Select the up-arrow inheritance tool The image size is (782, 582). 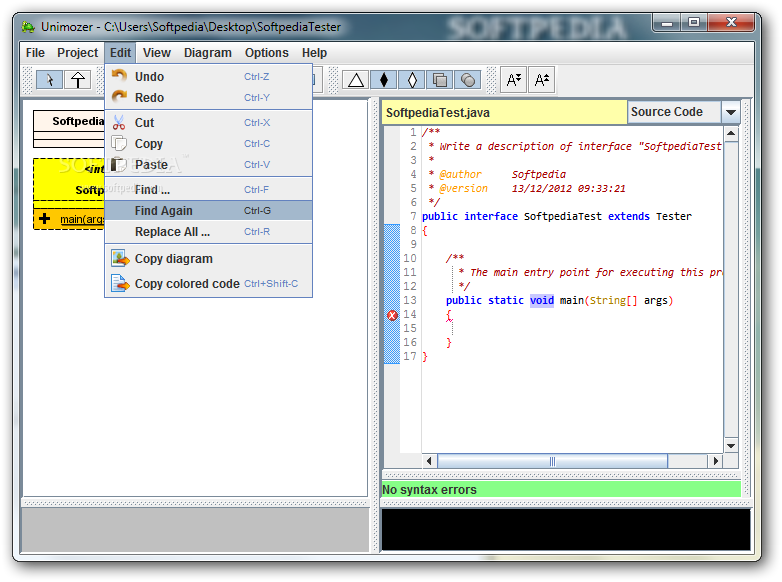78,80
